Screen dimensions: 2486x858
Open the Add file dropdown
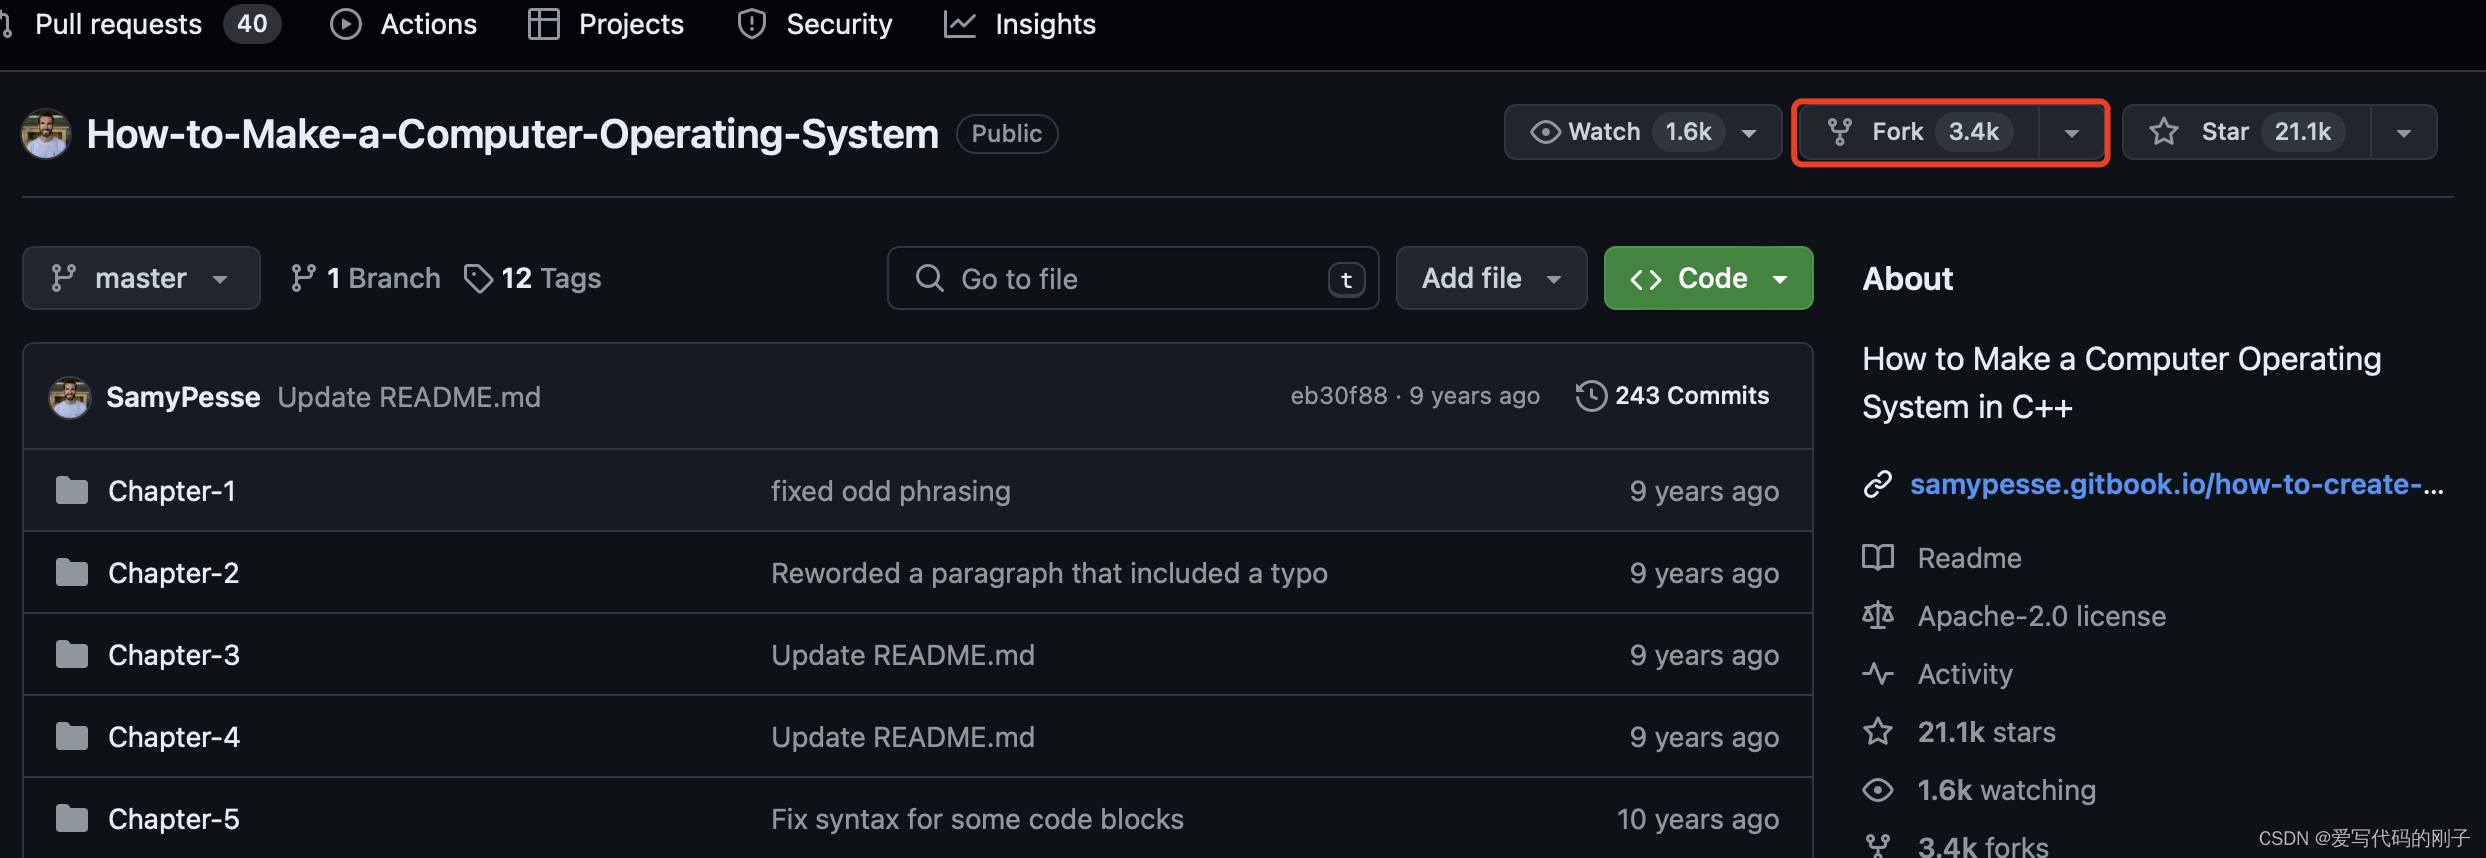coord(1491,278)
